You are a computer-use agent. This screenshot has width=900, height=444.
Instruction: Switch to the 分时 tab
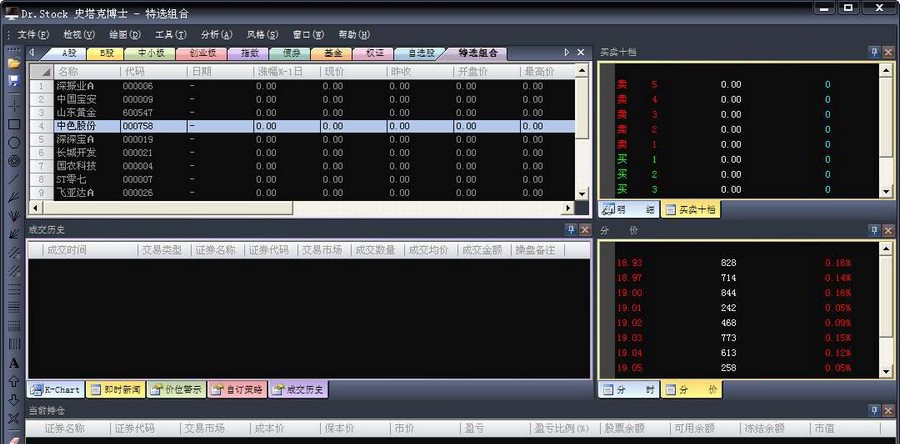coord(629,390)
